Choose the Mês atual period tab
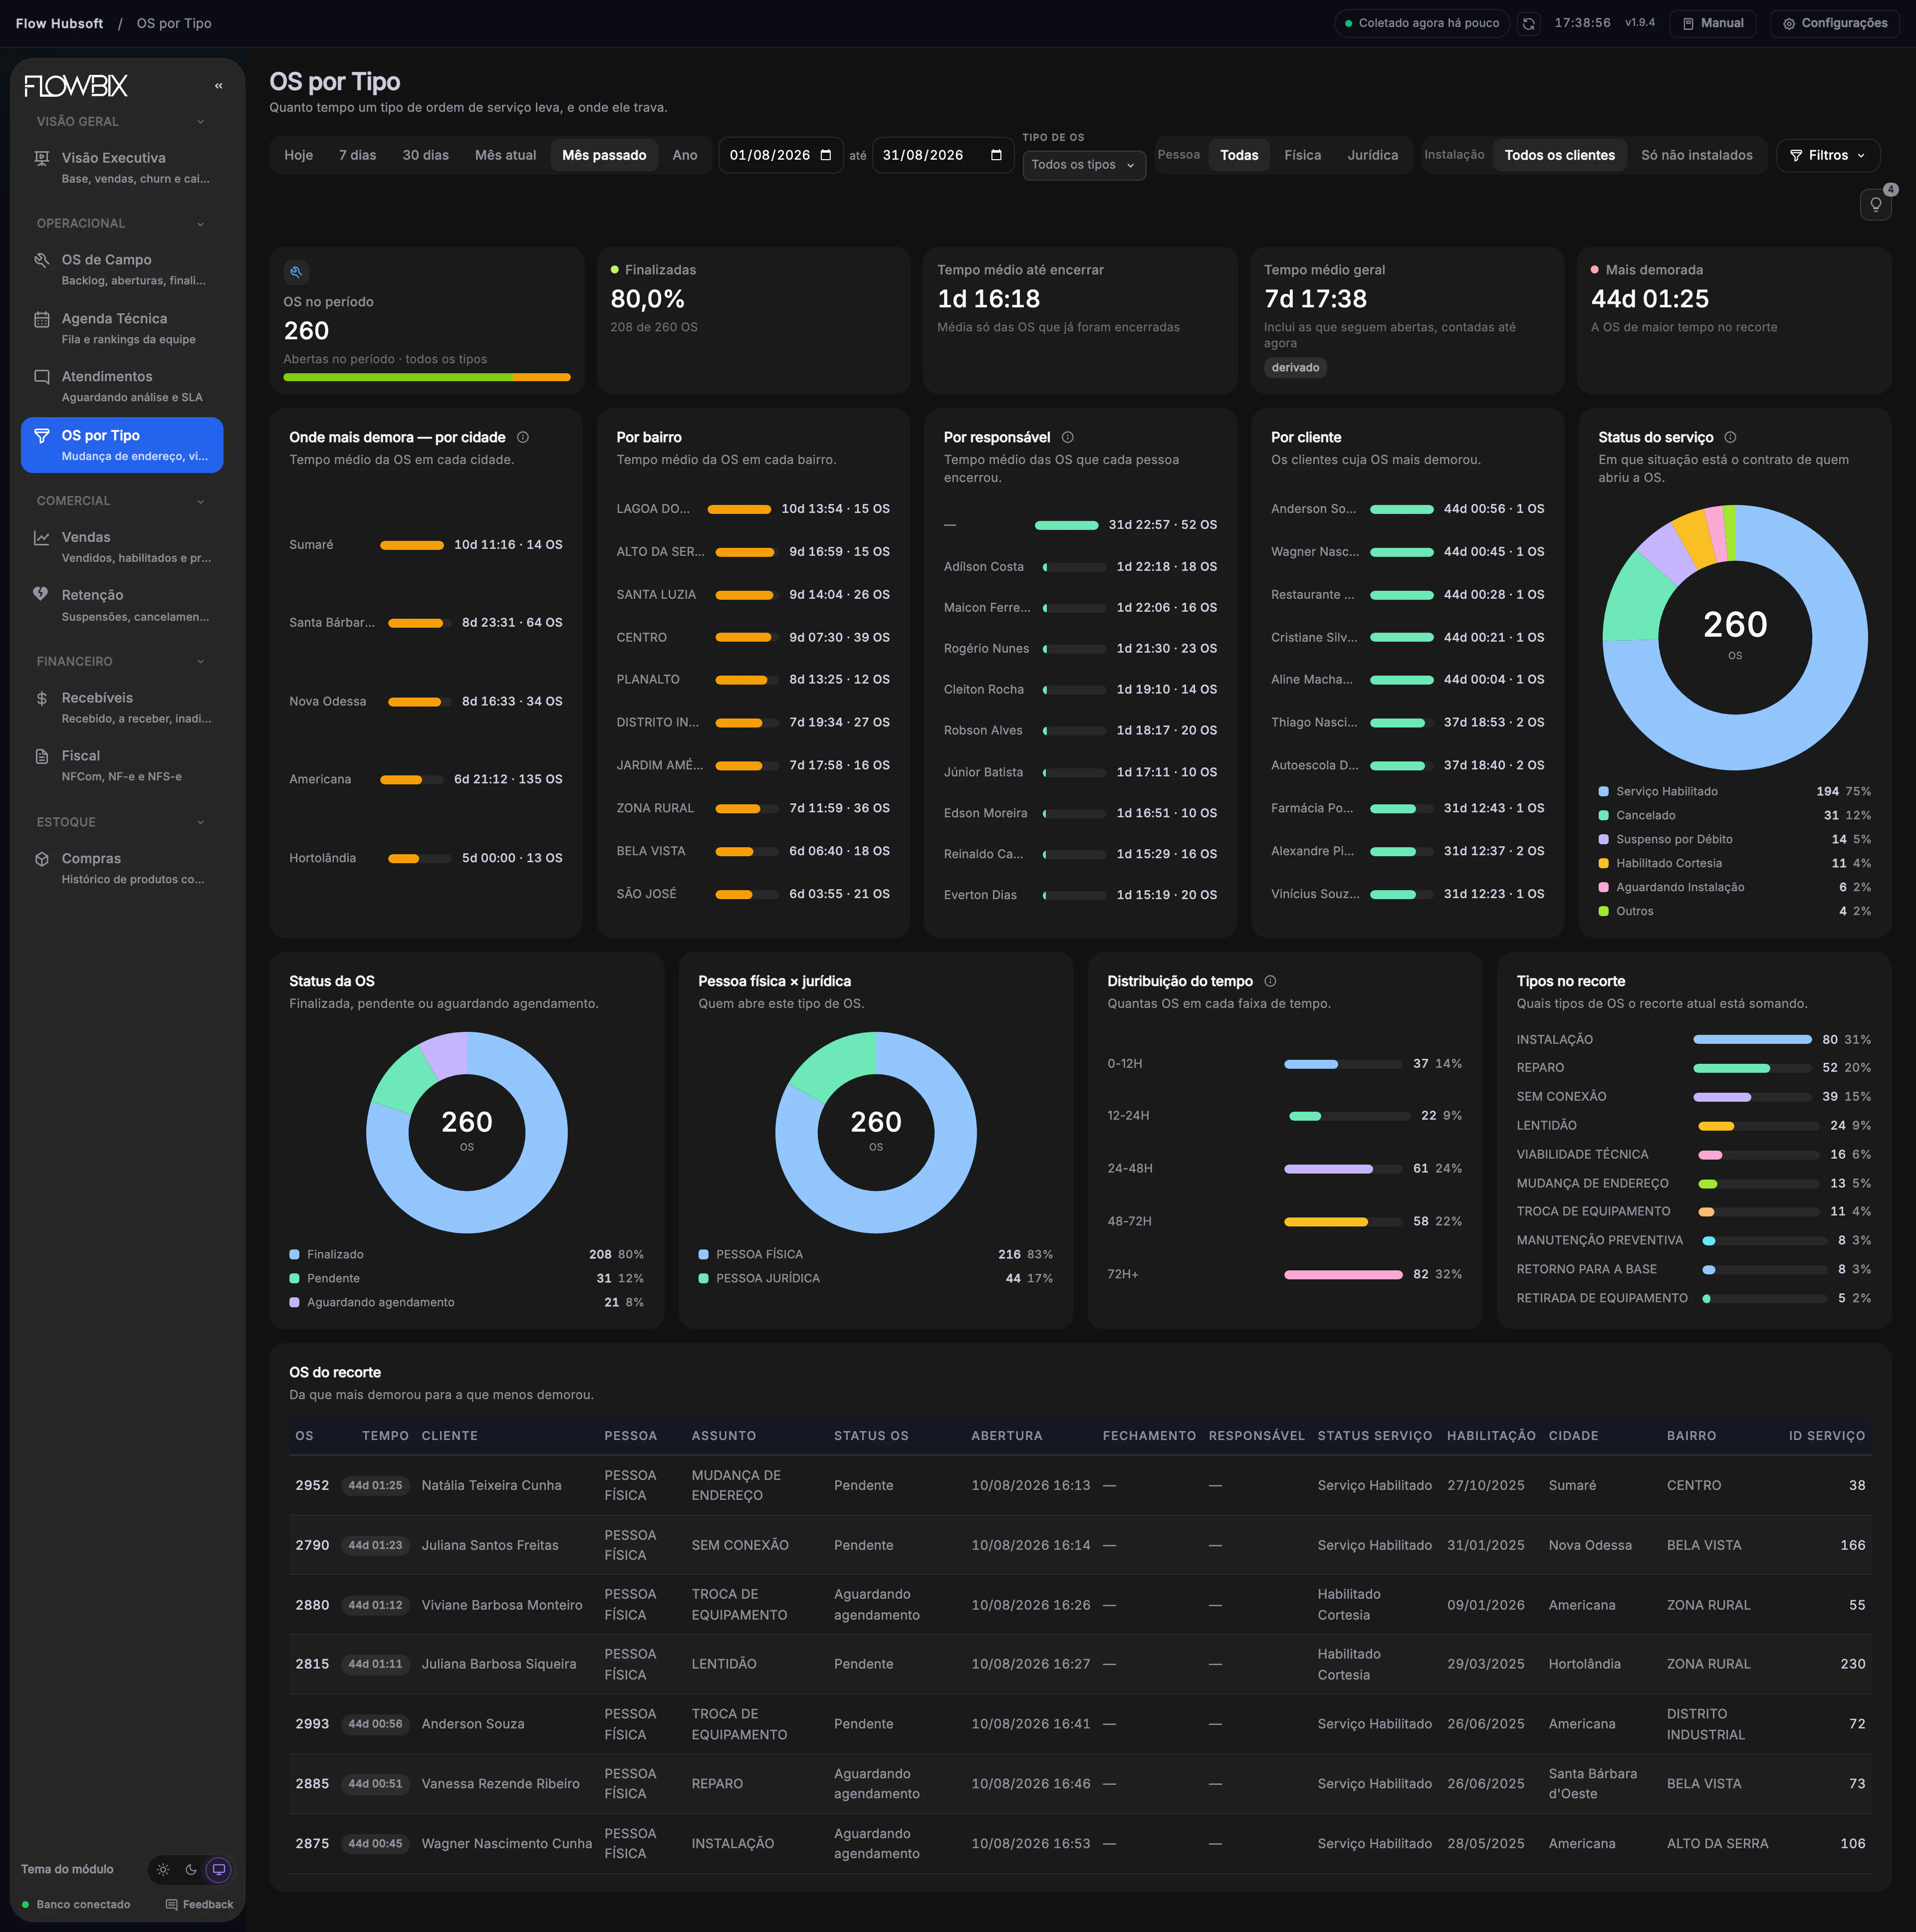This screenshot has width=1916, height=1932. click(x=505, y=155)
